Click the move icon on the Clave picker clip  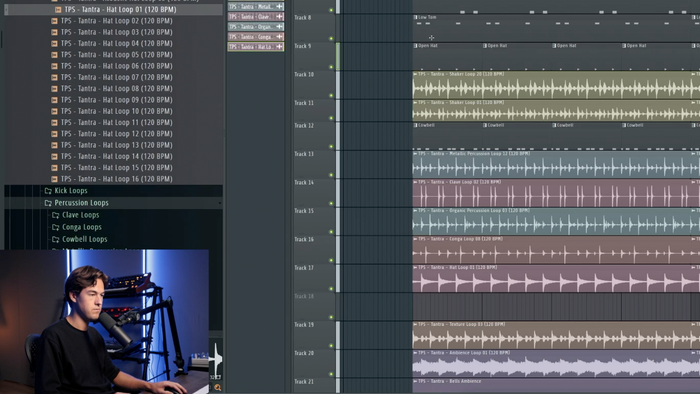279,17
